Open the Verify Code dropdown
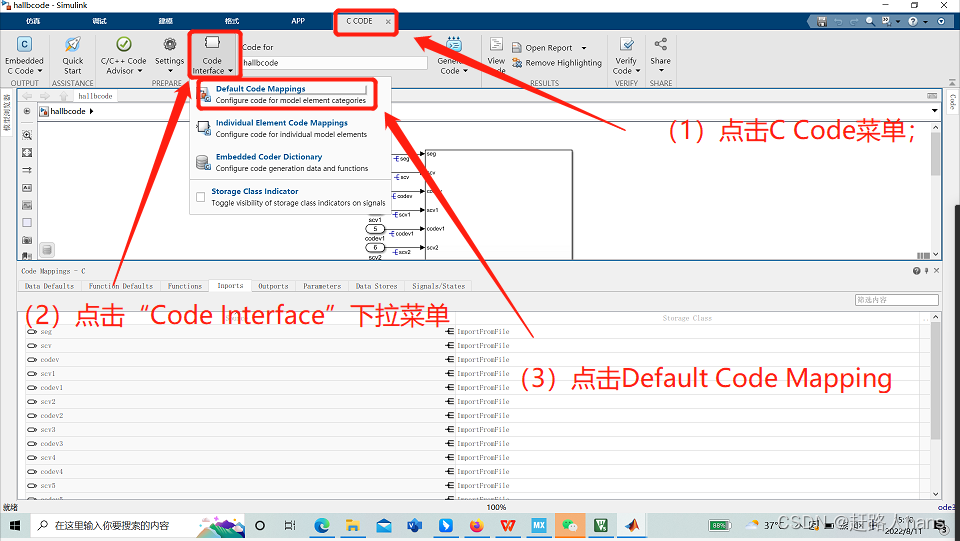Screen dimensions: 960x541 (x=626, y=56)
